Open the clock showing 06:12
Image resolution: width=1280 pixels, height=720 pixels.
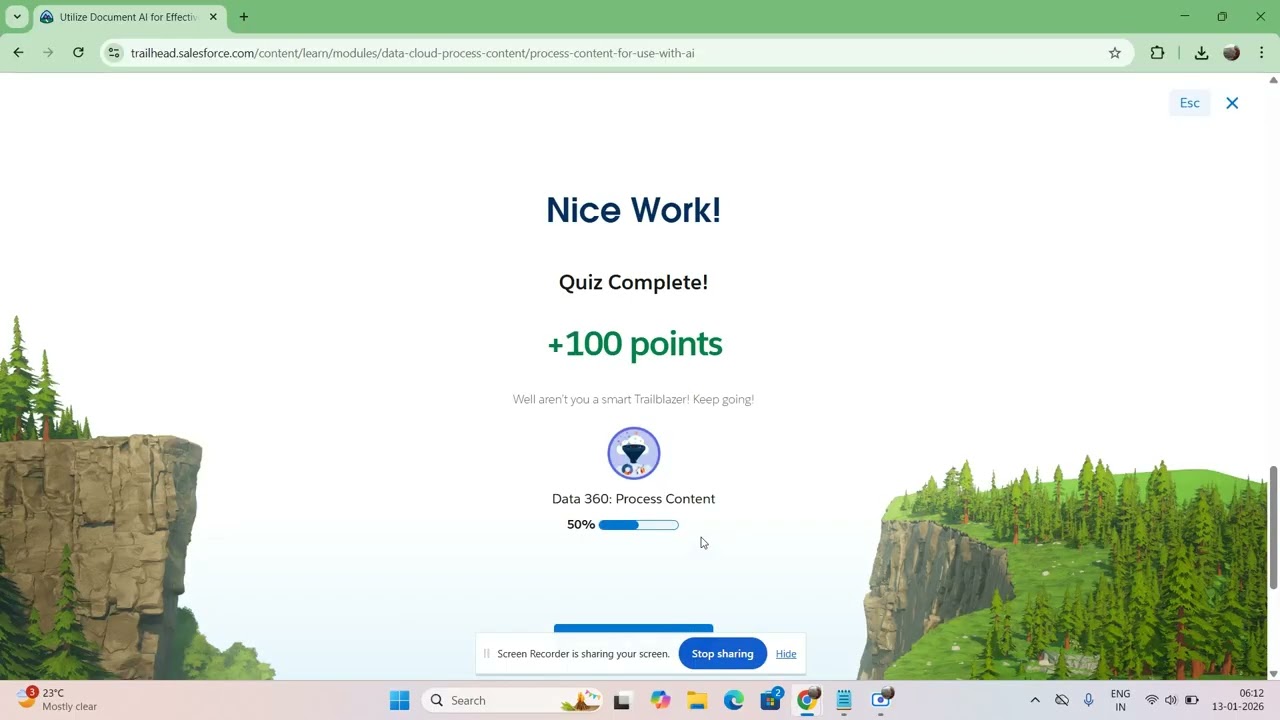(1238, 700)
